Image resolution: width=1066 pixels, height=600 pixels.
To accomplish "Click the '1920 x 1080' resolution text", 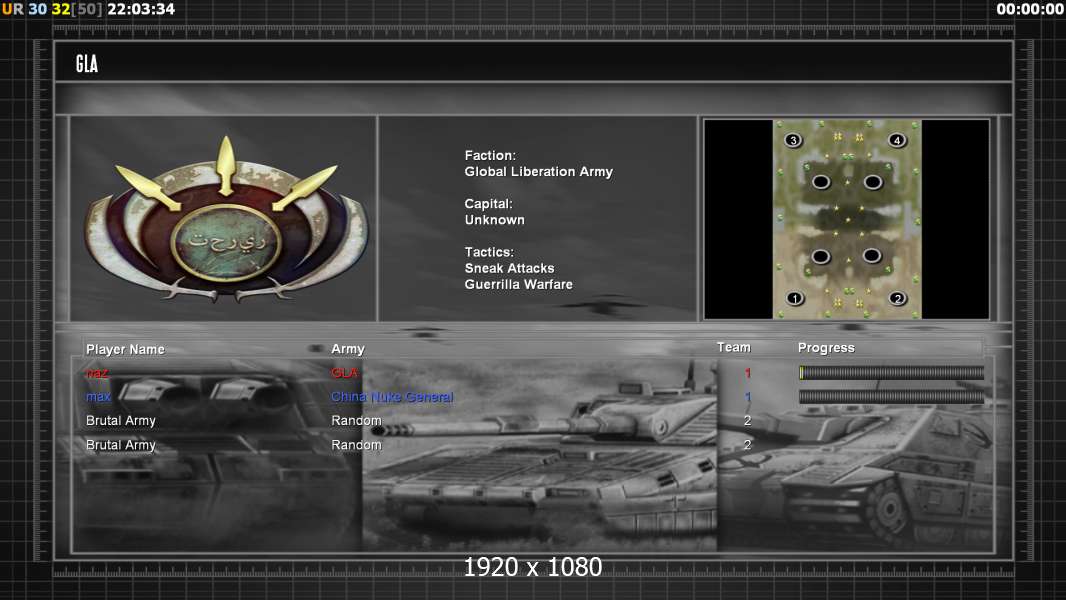I will tap(532, 567).
